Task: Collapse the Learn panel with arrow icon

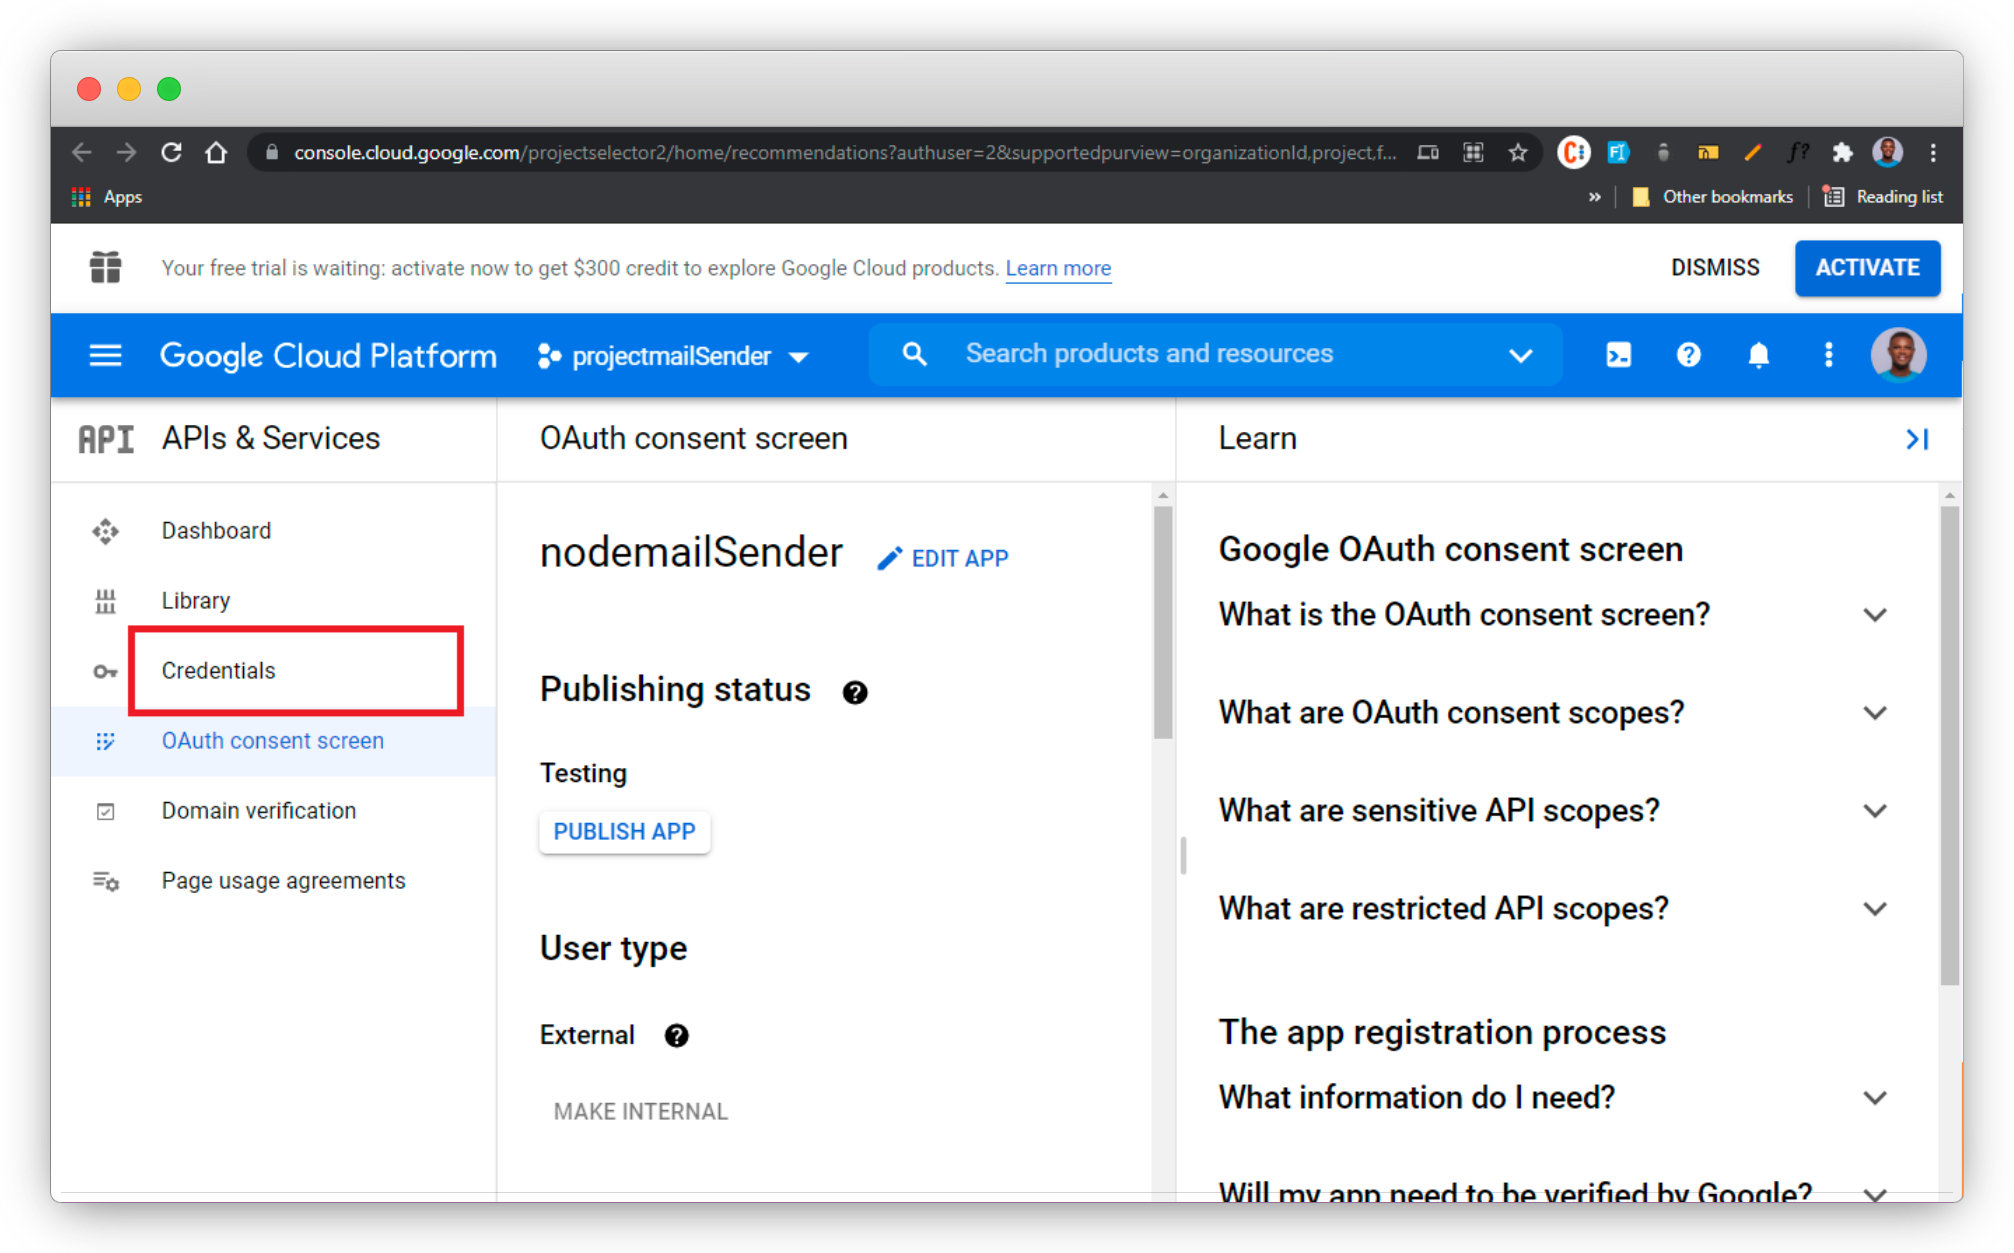Action: 1916,439
